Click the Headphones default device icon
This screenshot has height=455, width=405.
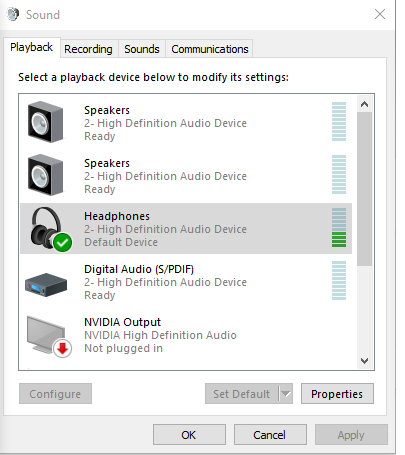(x=51, y=229)
